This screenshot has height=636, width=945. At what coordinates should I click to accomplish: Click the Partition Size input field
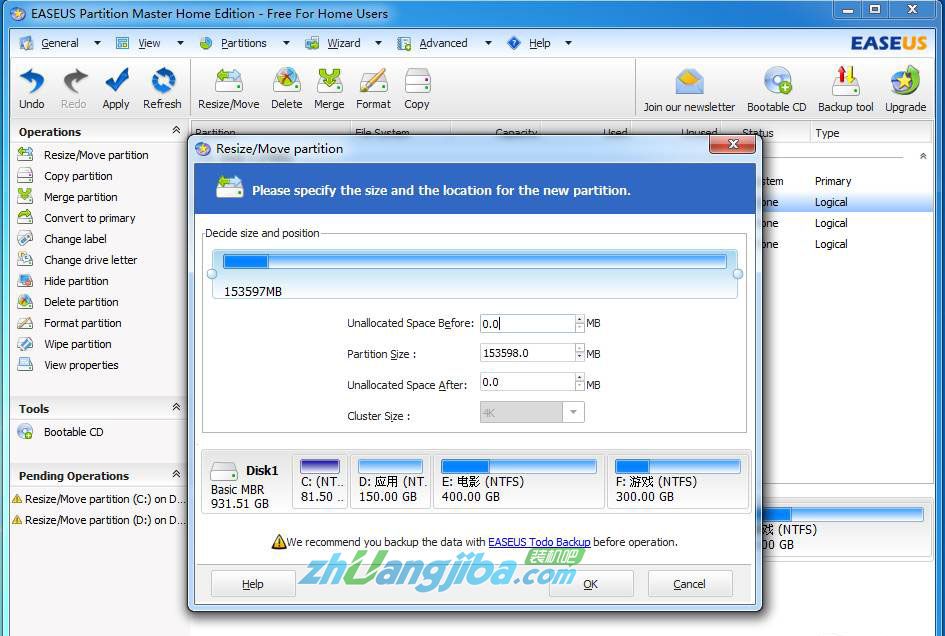coord(527,353)
